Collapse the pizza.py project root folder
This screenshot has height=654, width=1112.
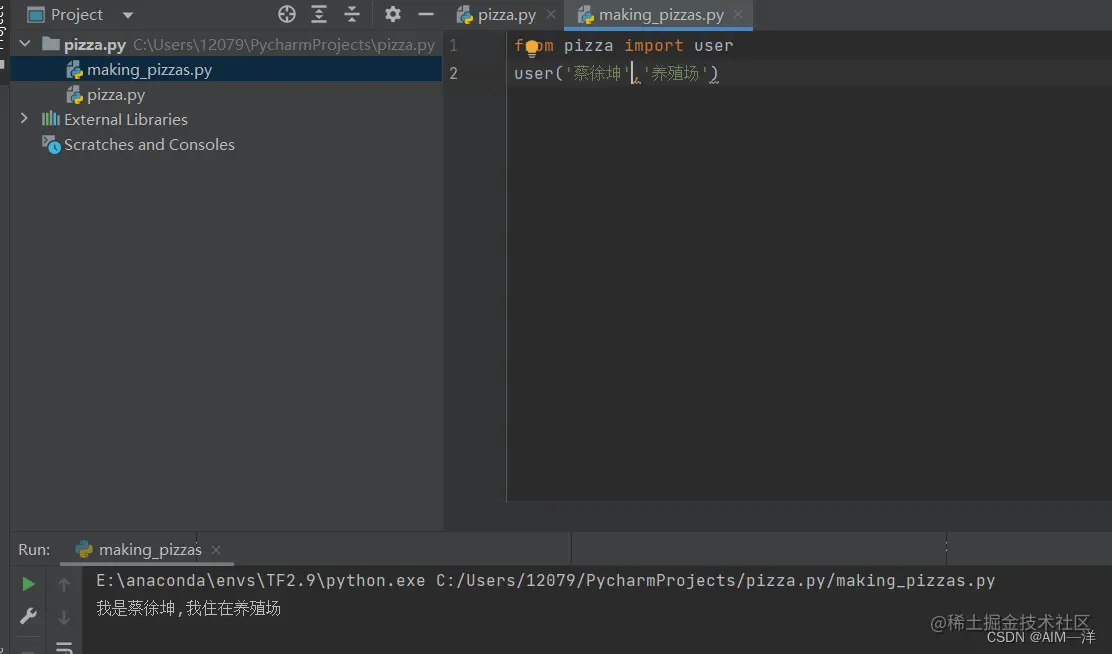pos(25,44)
